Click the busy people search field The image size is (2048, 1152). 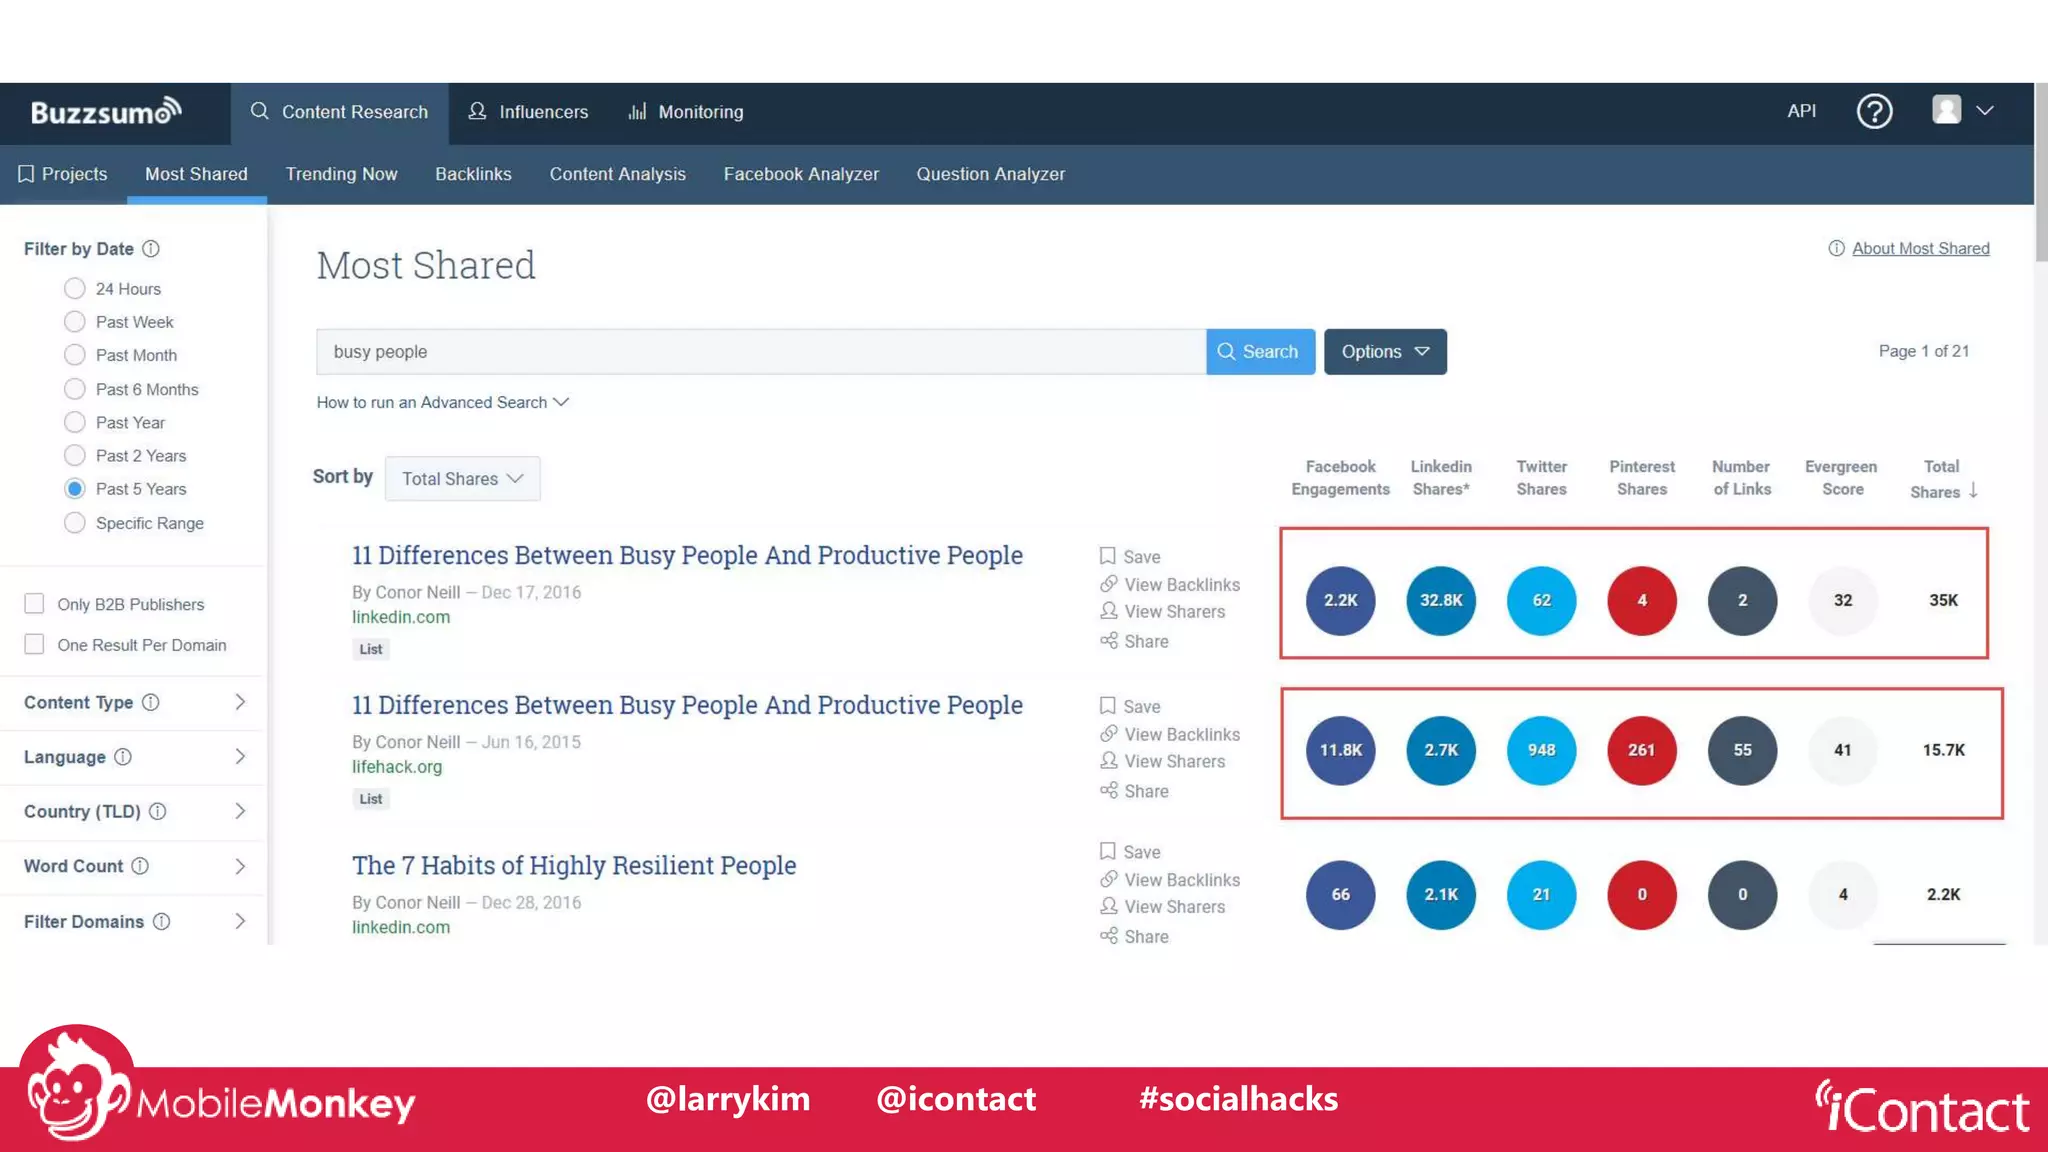coord(760,352)
